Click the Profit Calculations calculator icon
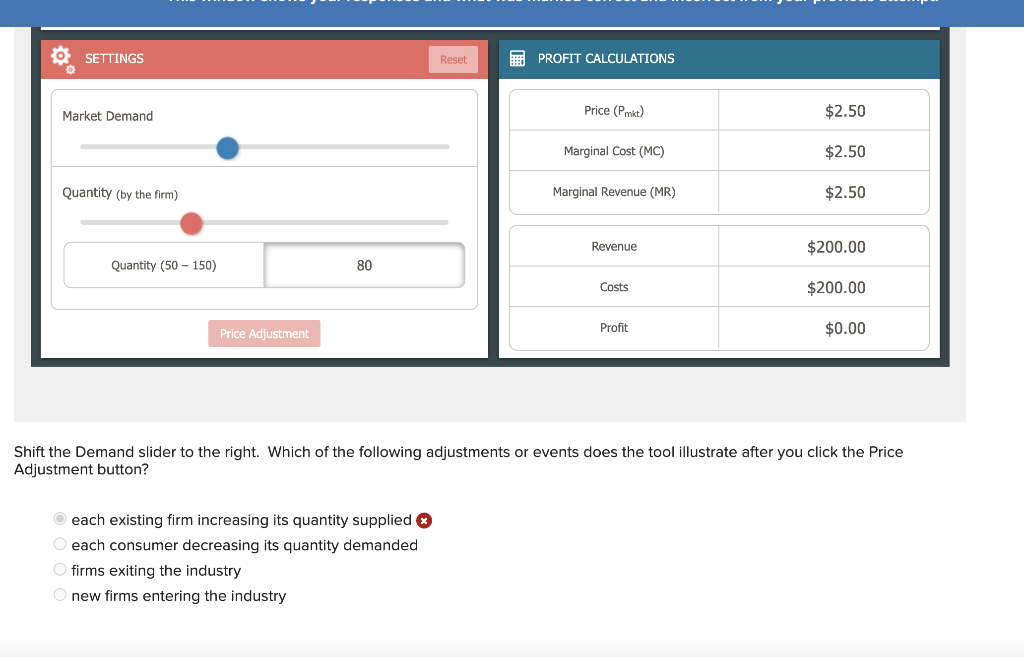The width and height of the screenshot is (1024, 657). click(517, 59)
